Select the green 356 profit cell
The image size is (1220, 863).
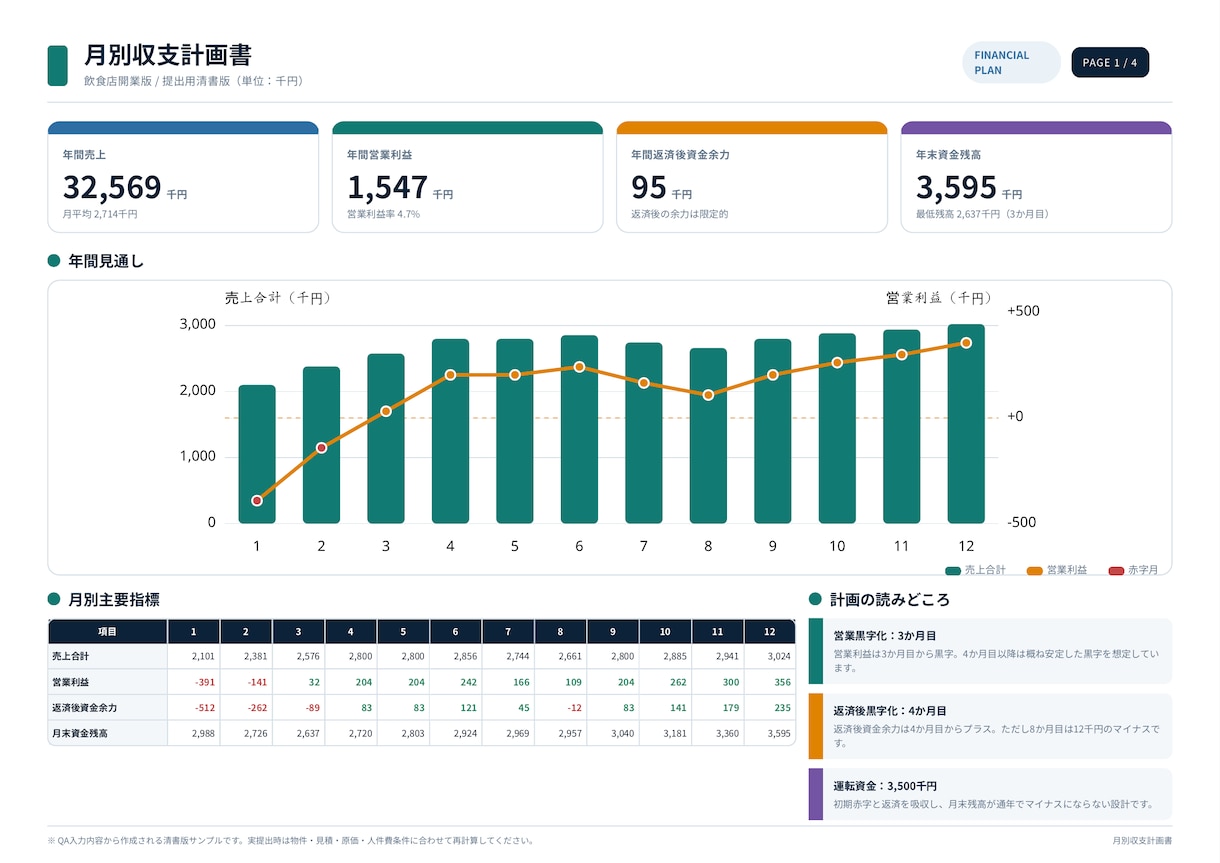point(771,682)
